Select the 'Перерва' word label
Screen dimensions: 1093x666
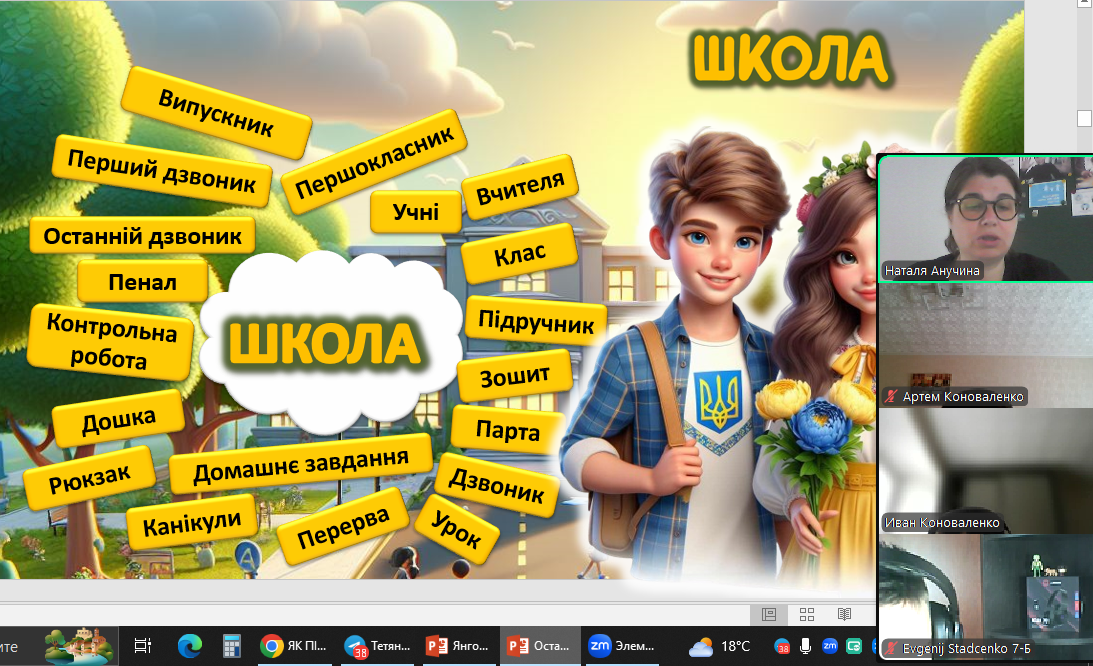tap(343, 527)
